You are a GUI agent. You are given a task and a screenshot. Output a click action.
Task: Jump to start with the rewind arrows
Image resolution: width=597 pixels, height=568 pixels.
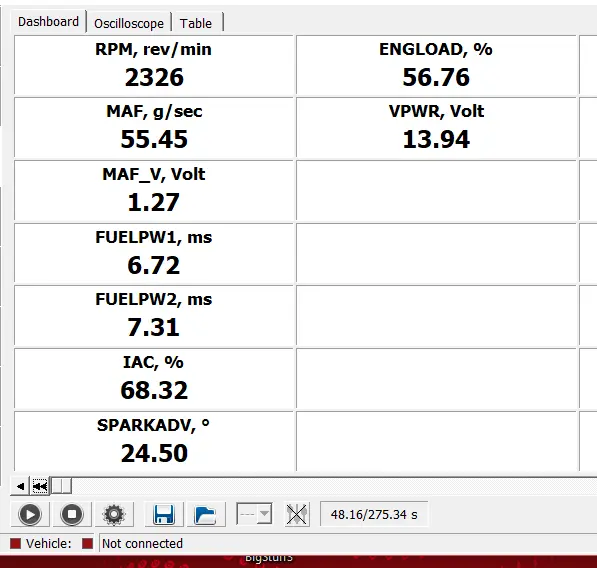click(40, 486)
